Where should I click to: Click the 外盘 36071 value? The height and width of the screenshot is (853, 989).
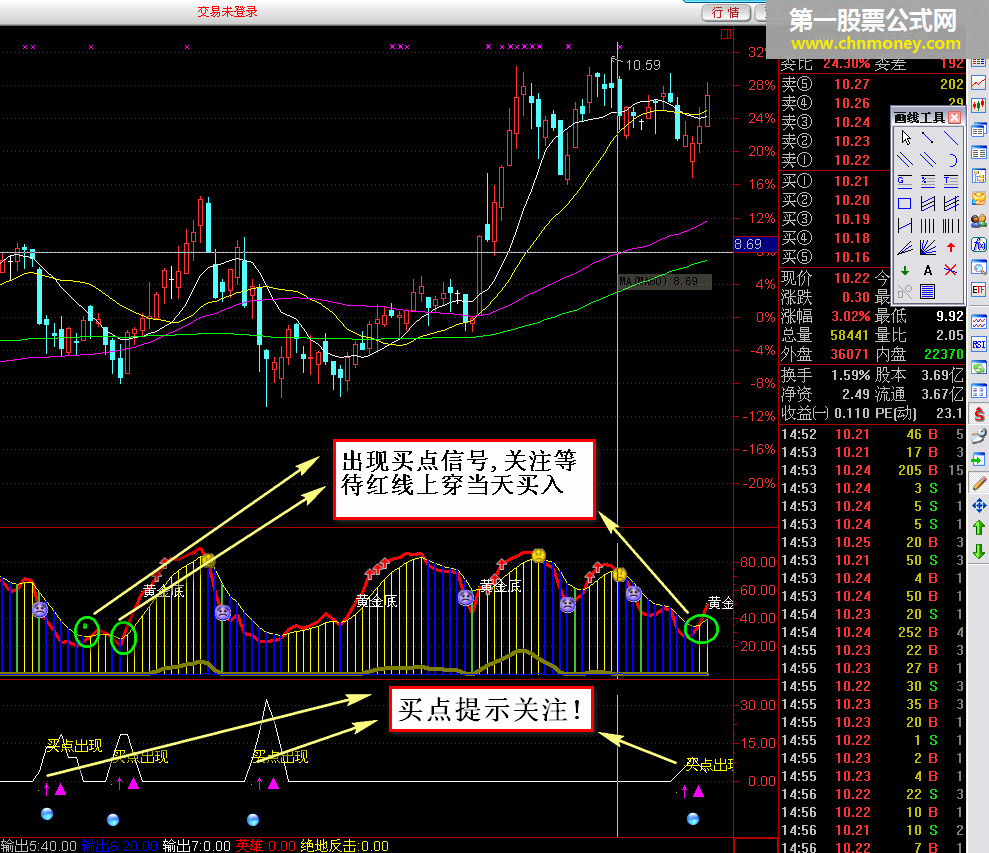pos(850,354)
